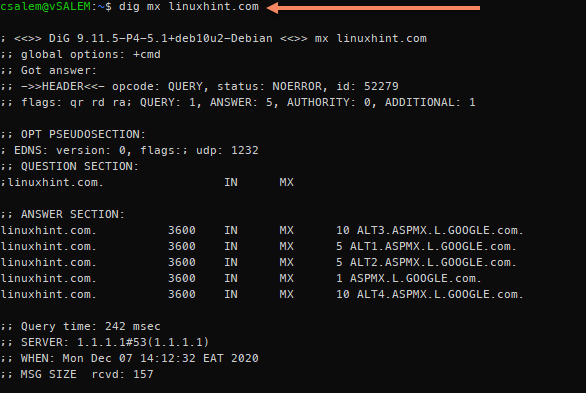
Task: Click 'ANSWER: 5' in the flags line
Action: click(x=241, y=102)
